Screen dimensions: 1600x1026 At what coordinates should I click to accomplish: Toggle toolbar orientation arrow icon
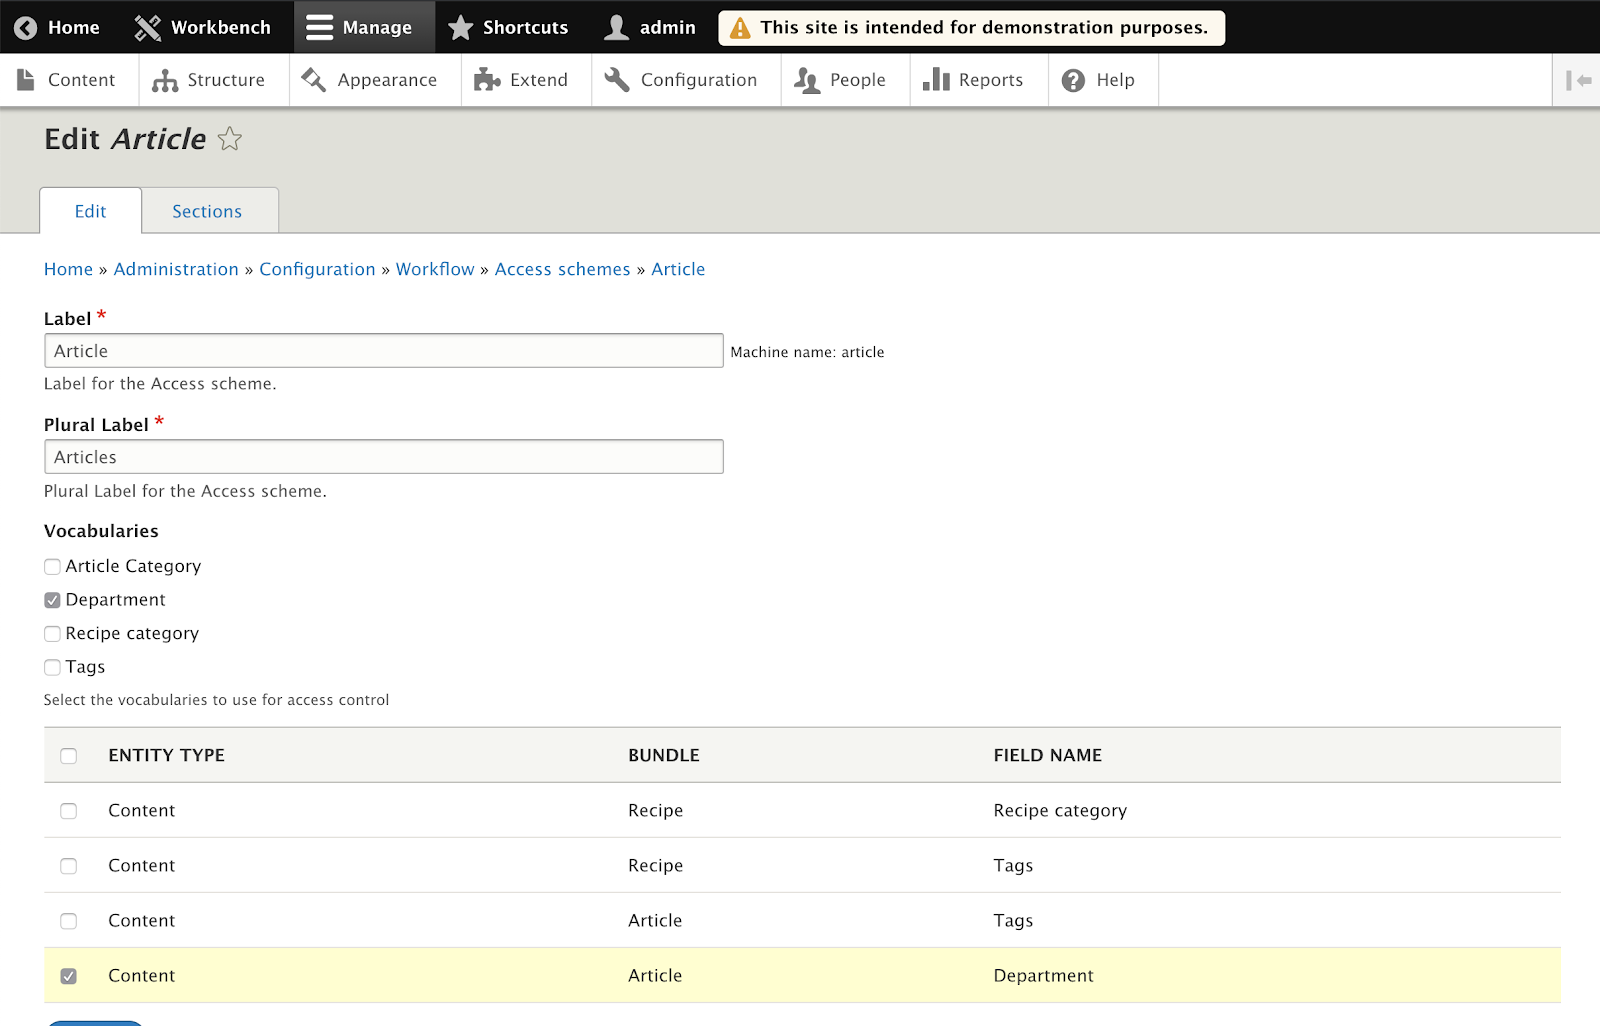tap(1579, 80)
